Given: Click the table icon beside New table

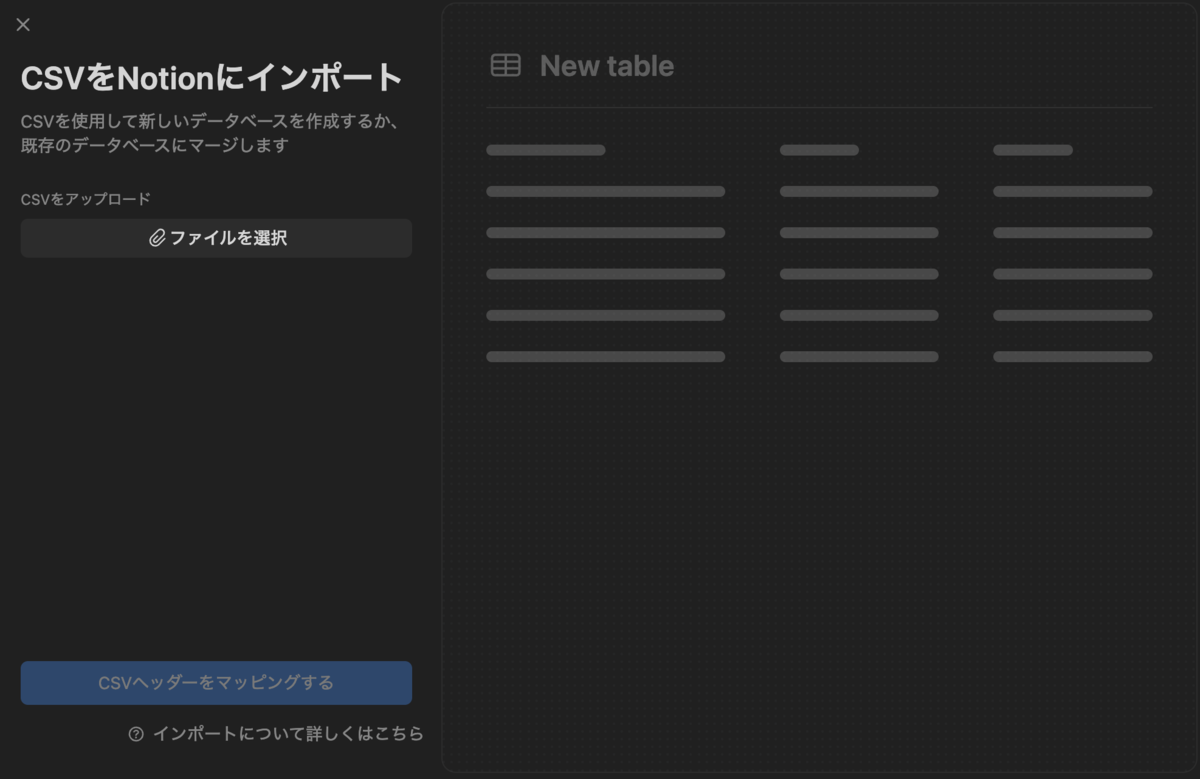Looking at the screenshot, I should coord(506,66).
